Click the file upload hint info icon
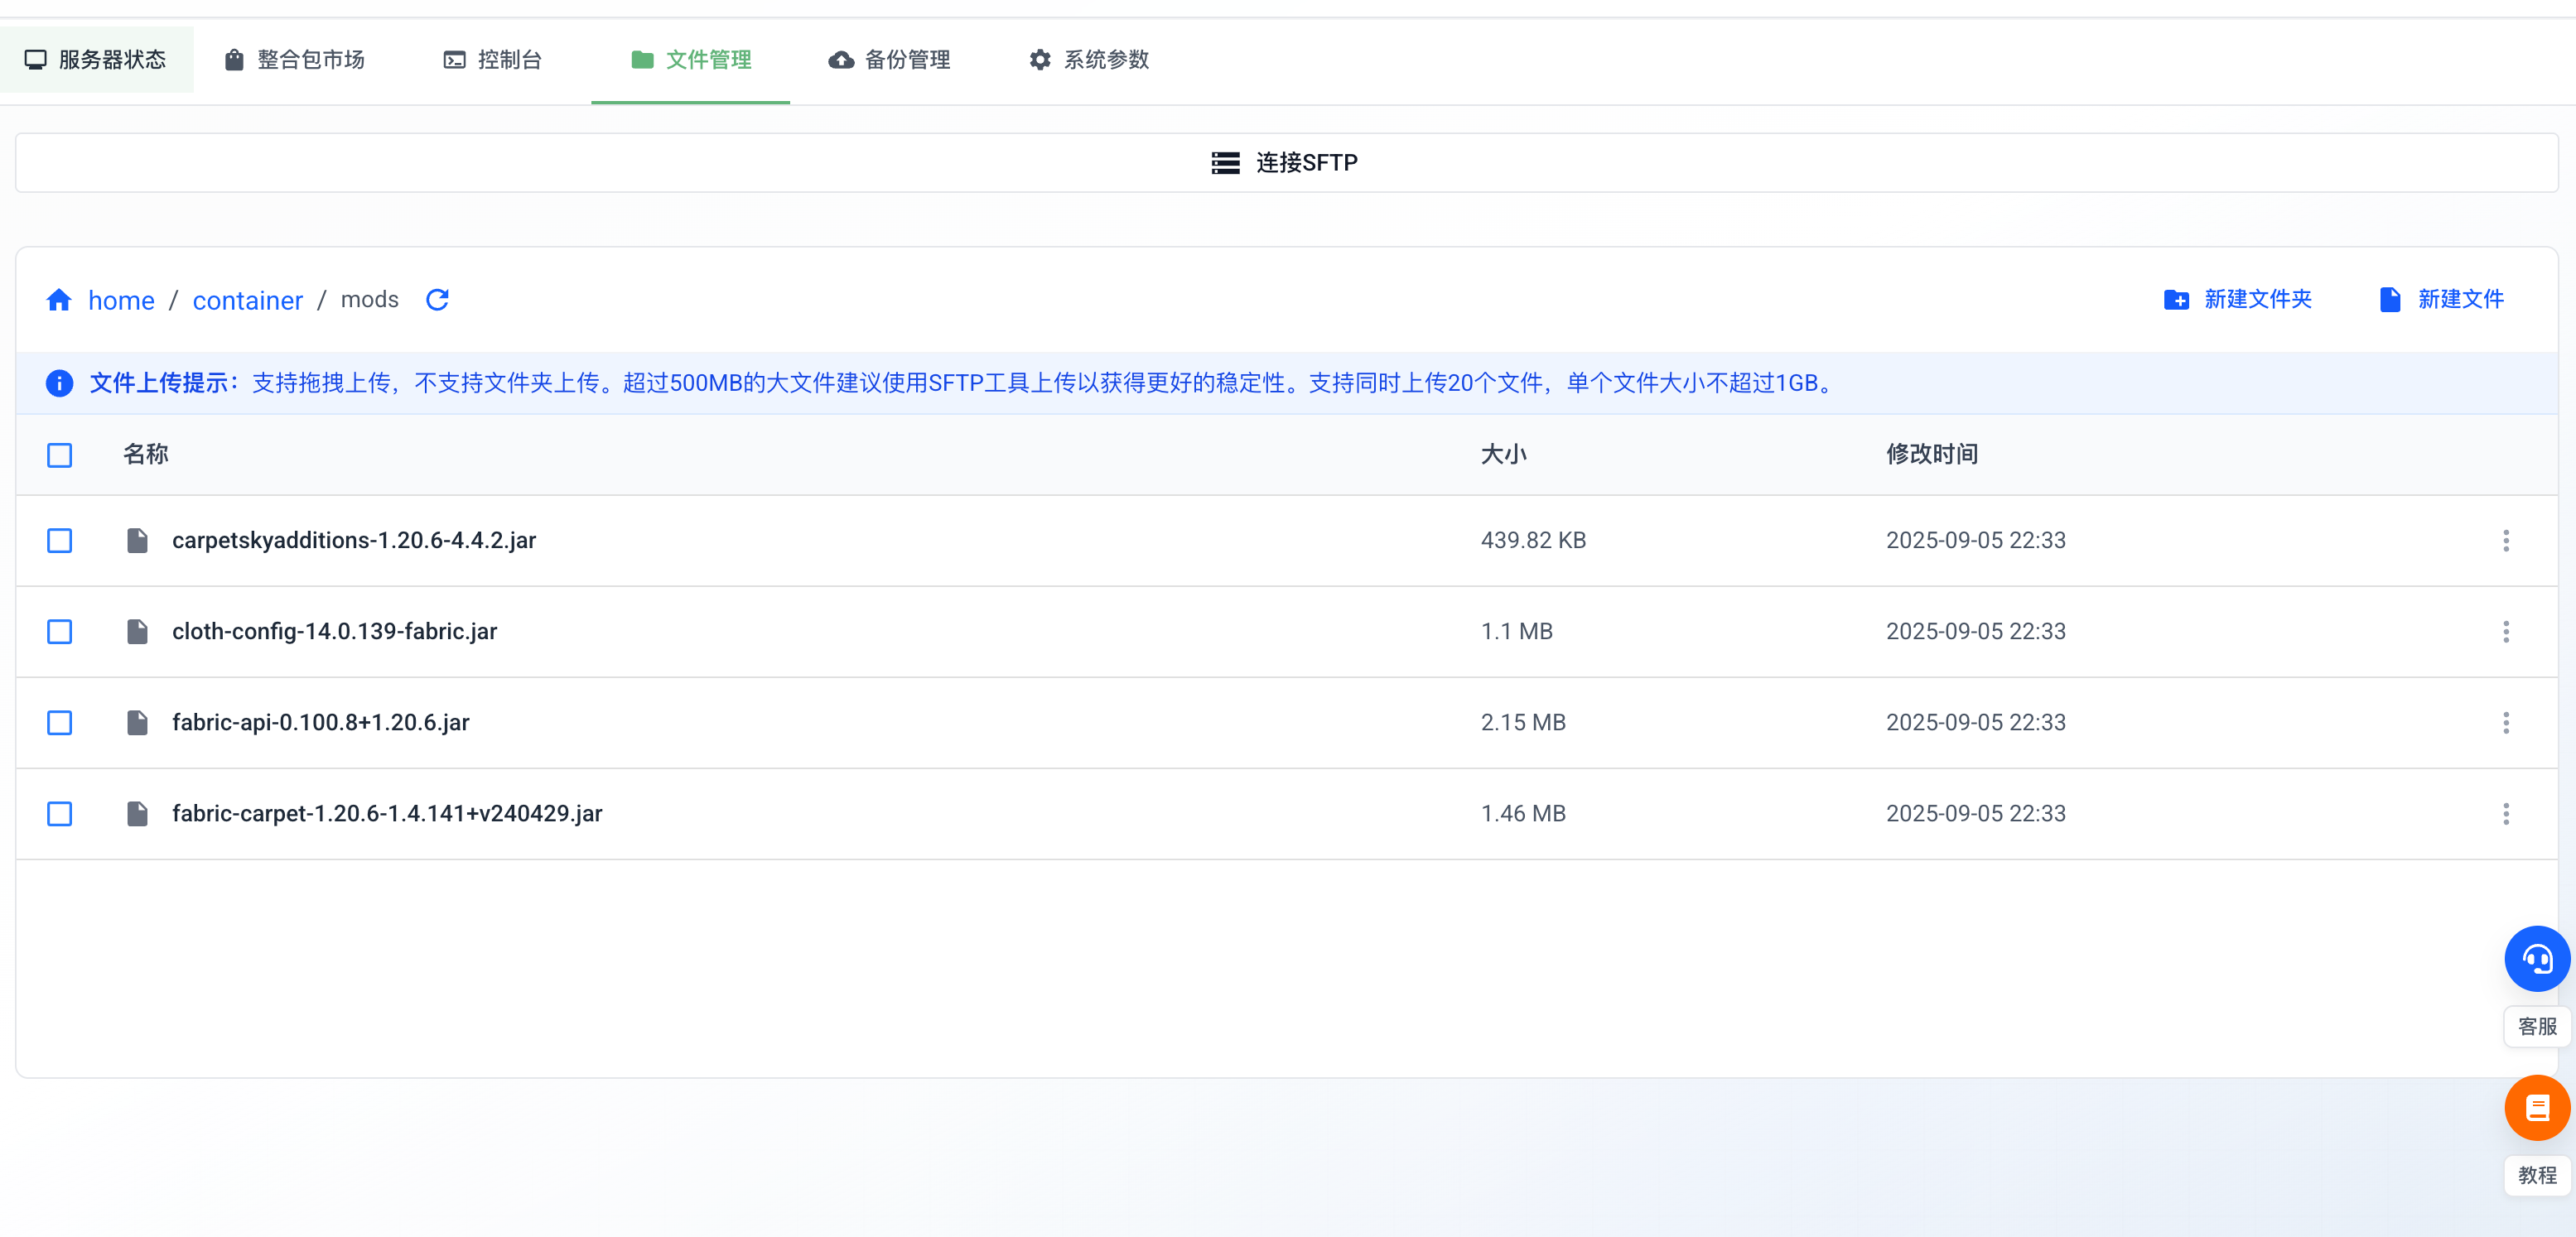This screenshot has width=2576, height=1237. coord(59,383)
